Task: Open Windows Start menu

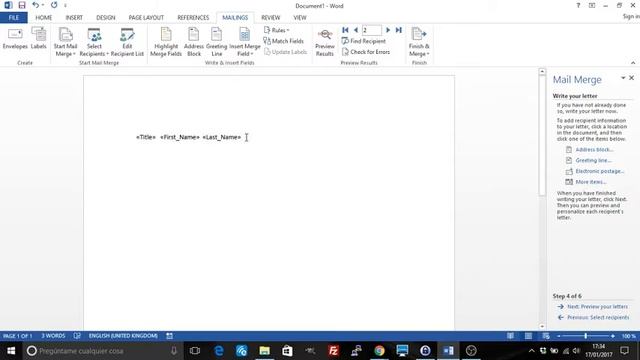Action: 11,351
